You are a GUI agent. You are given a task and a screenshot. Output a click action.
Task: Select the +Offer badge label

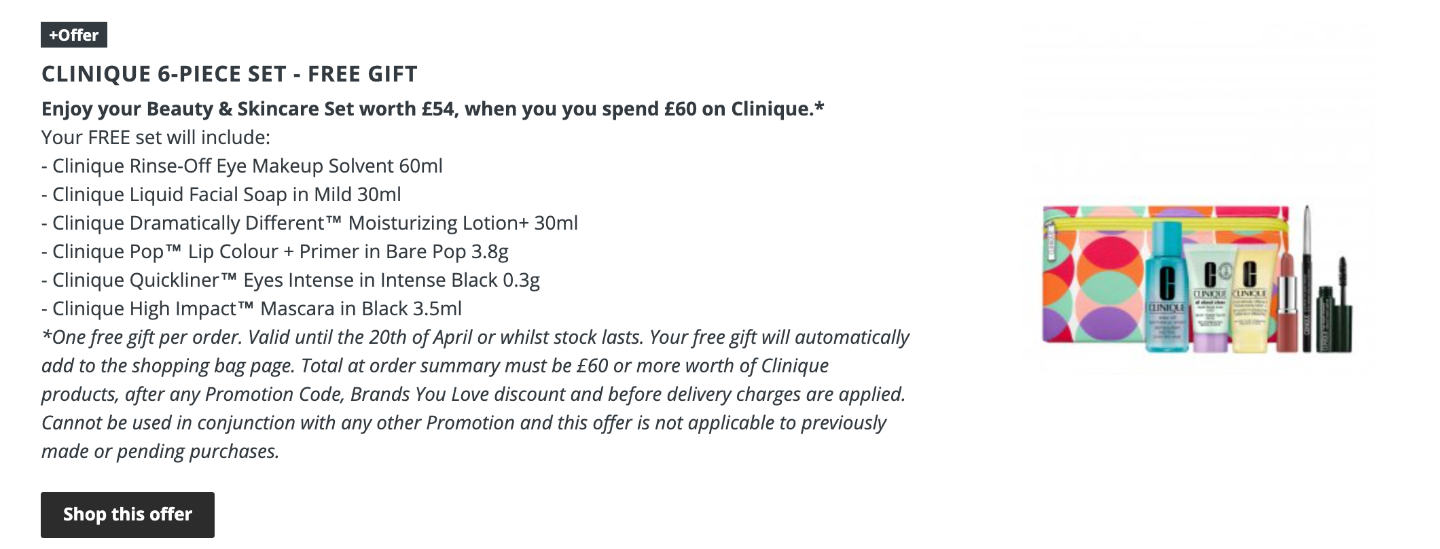[74, 35]
